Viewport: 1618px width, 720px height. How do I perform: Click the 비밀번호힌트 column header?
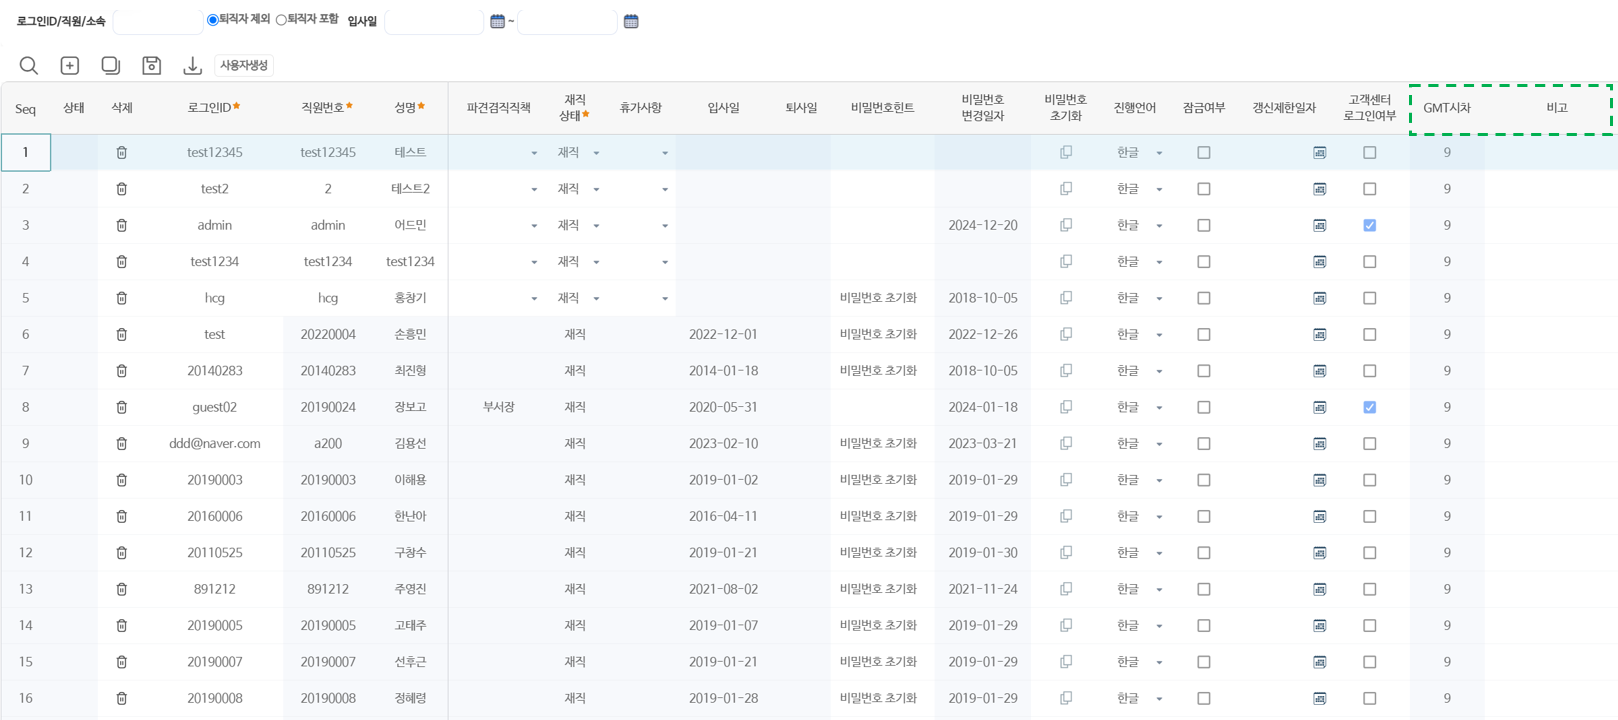(x=882, y=108)
